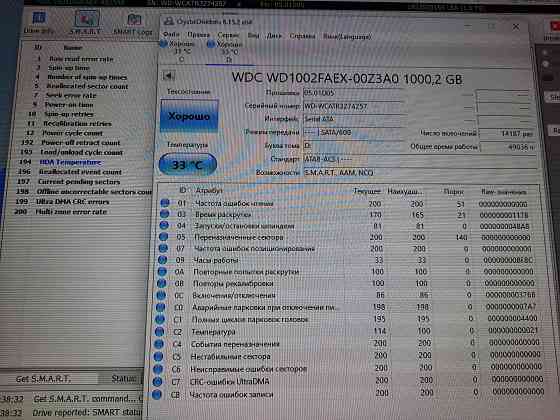Select the D: drive tab showing 33 °C
This screenshot has height=420, width=560.
(229, 52)
